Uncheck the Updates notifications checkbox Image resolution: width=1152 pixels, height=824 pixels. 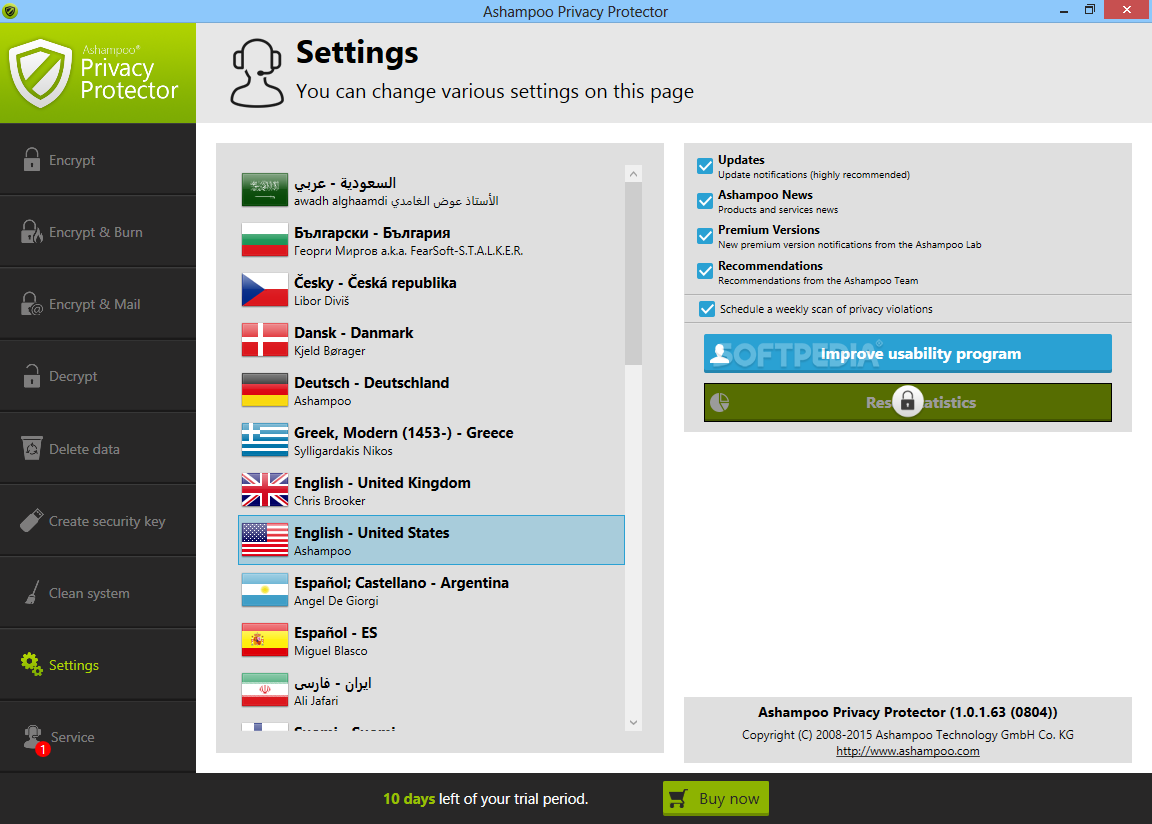coord(705,166)
